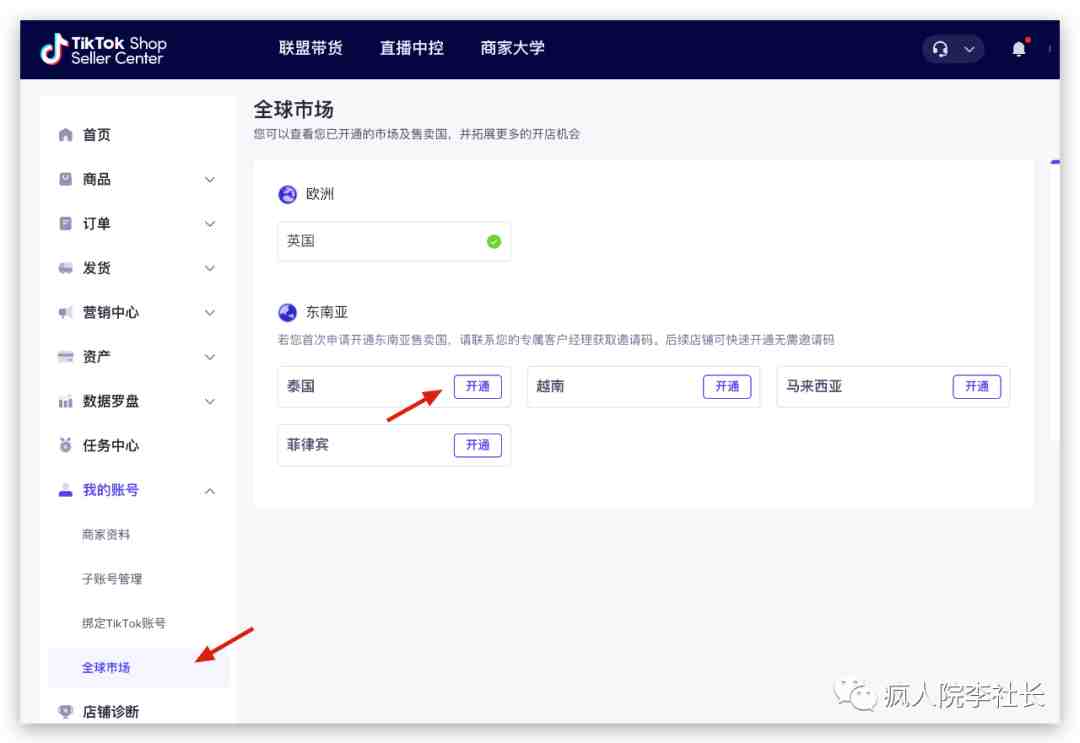The image size is (1080, 743).
Task: Click the 发货 truck icon
Action: (65, 268)
